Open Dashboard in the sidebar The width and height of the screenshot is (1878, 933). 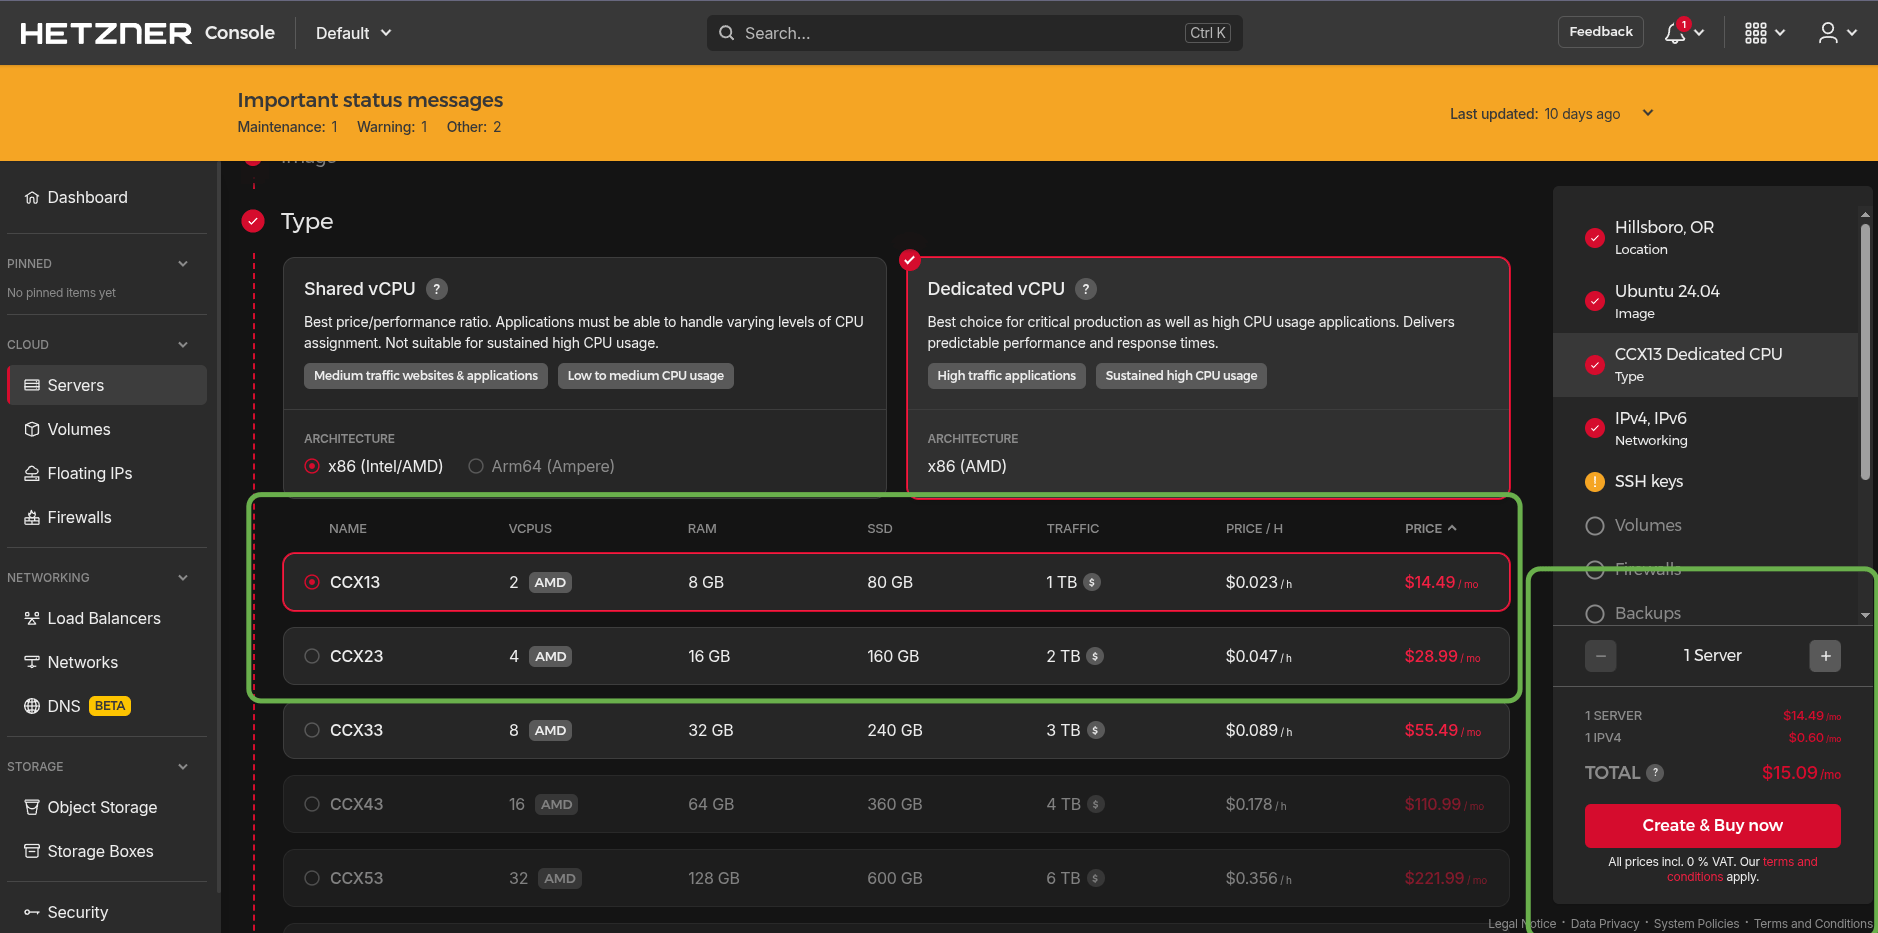pos(106,197)
